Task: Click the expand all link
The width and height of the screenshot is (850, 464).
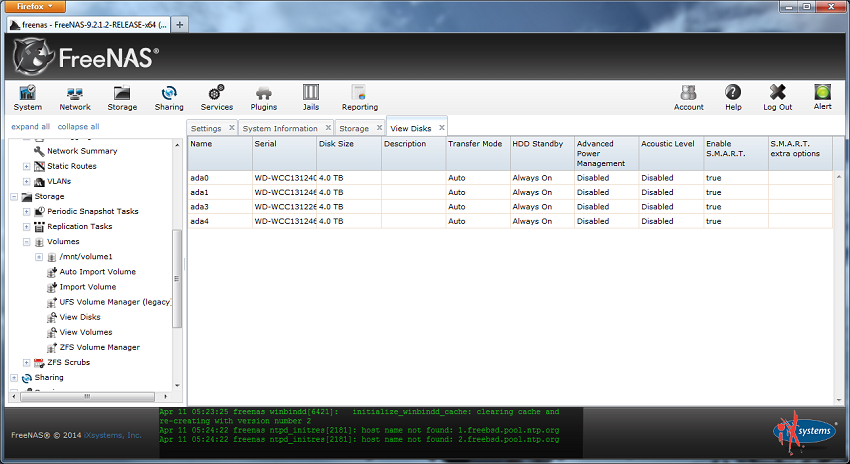Action: [x=30, y=126]
